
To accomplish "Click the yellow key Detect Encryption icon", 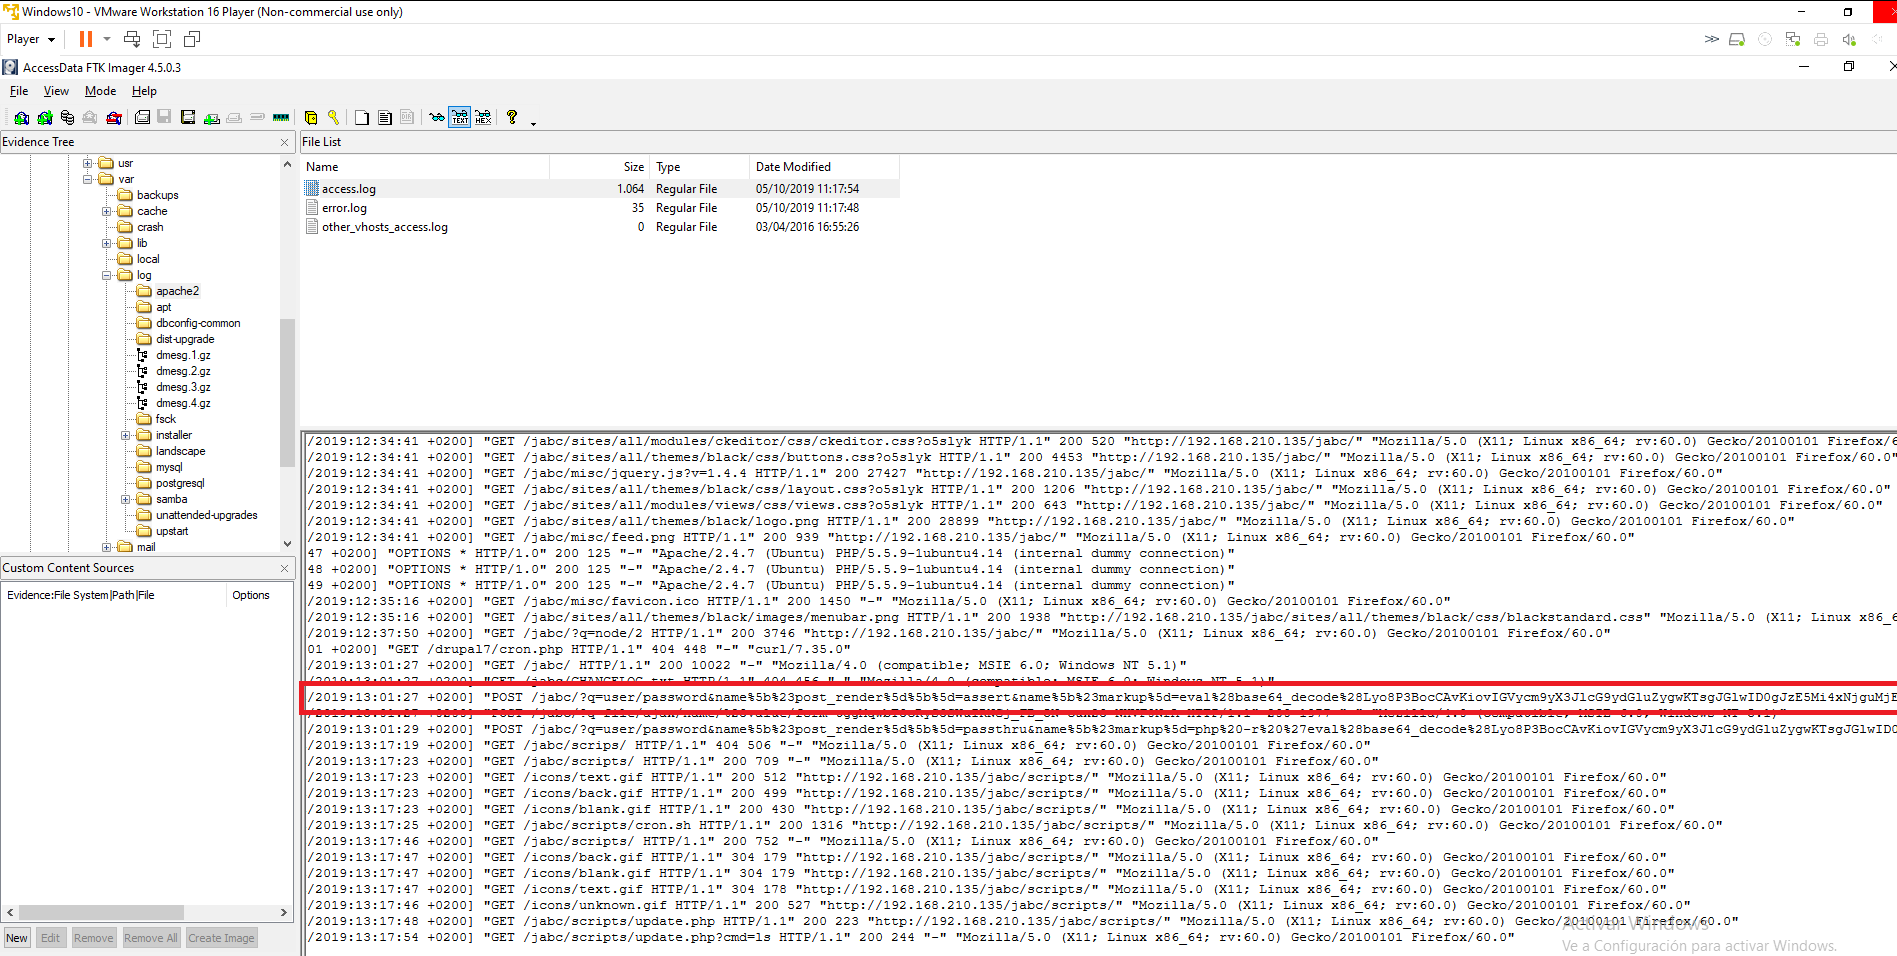I will click(334, 118).
